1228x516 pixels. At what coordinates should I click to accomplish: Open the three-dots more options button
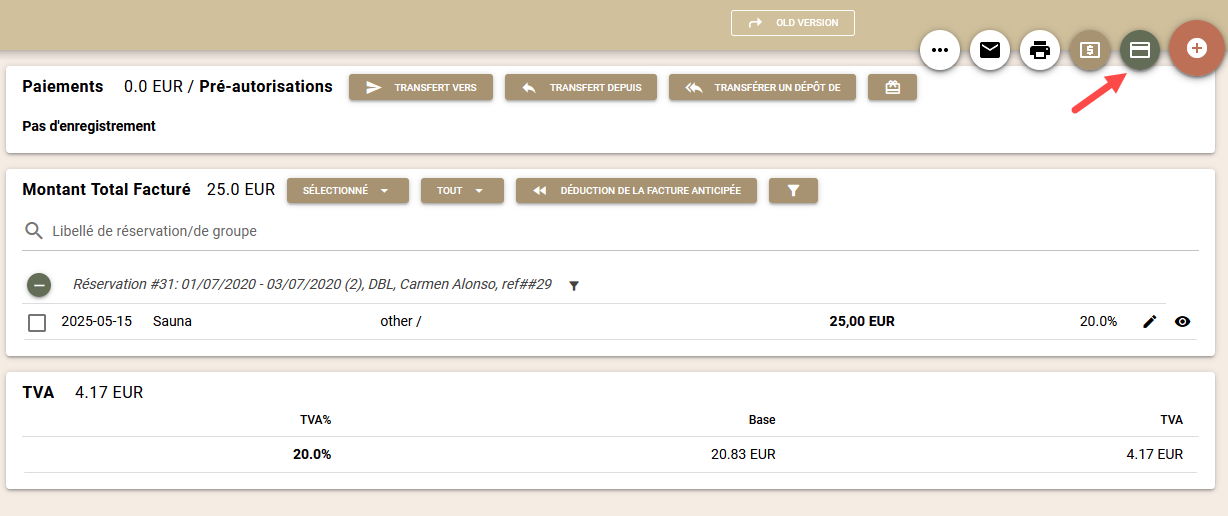(939, 49)
